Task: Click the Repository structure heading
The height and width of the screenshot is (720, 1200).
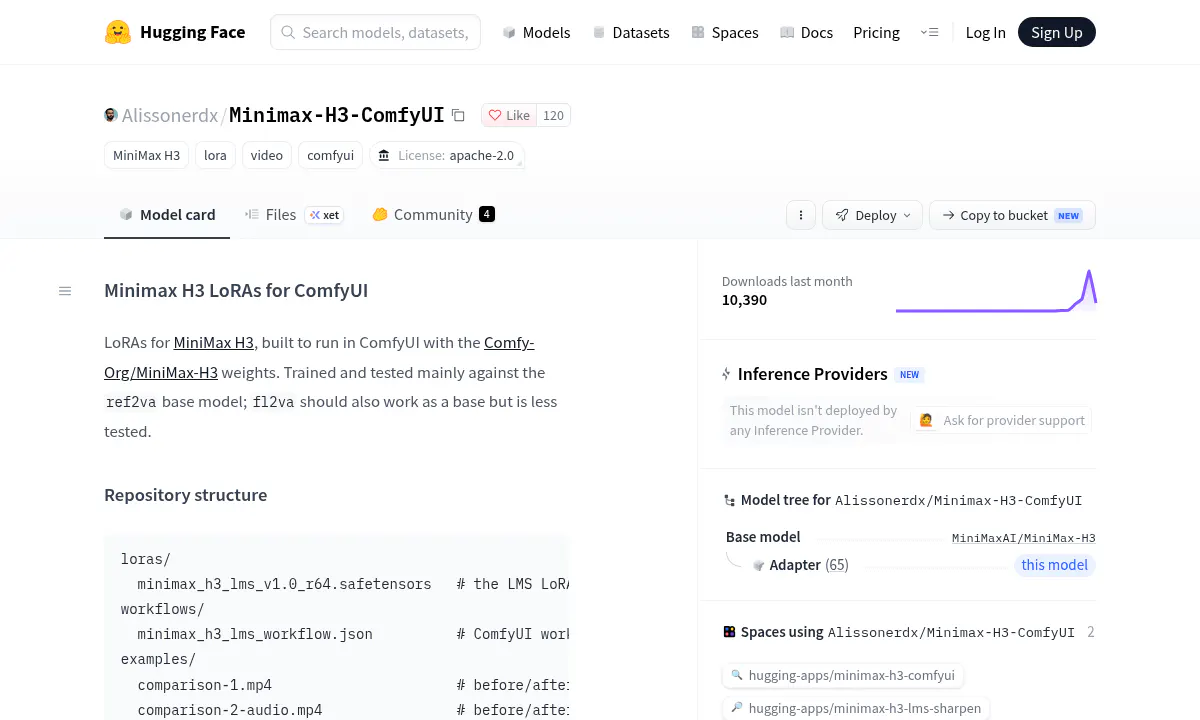Action: click(186, 495)
